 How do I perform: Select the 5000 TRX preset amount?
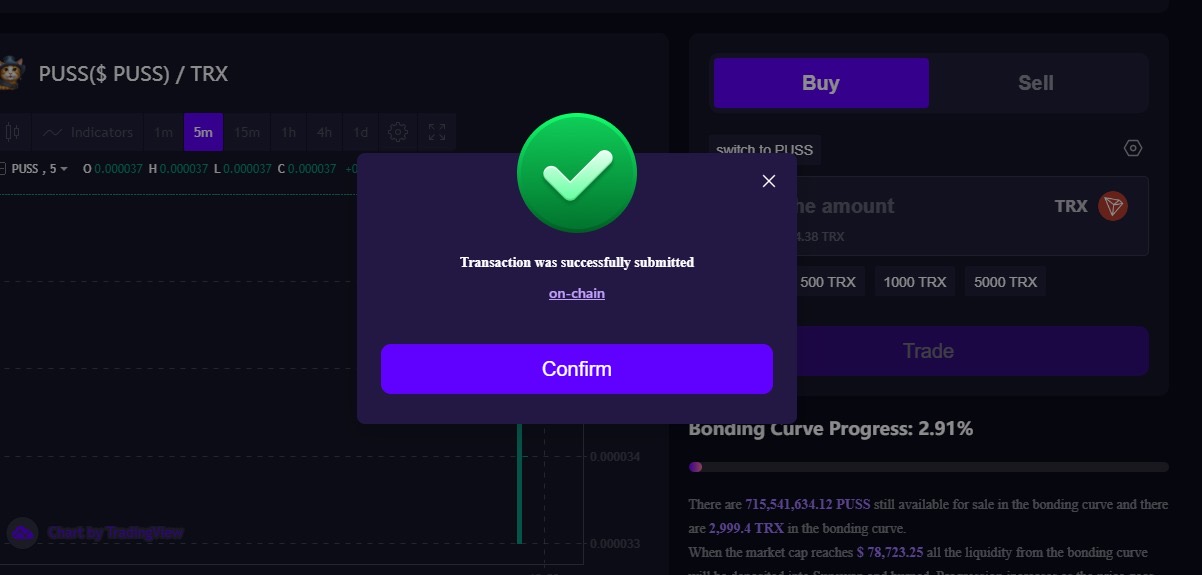click(x=1005, y=282)
